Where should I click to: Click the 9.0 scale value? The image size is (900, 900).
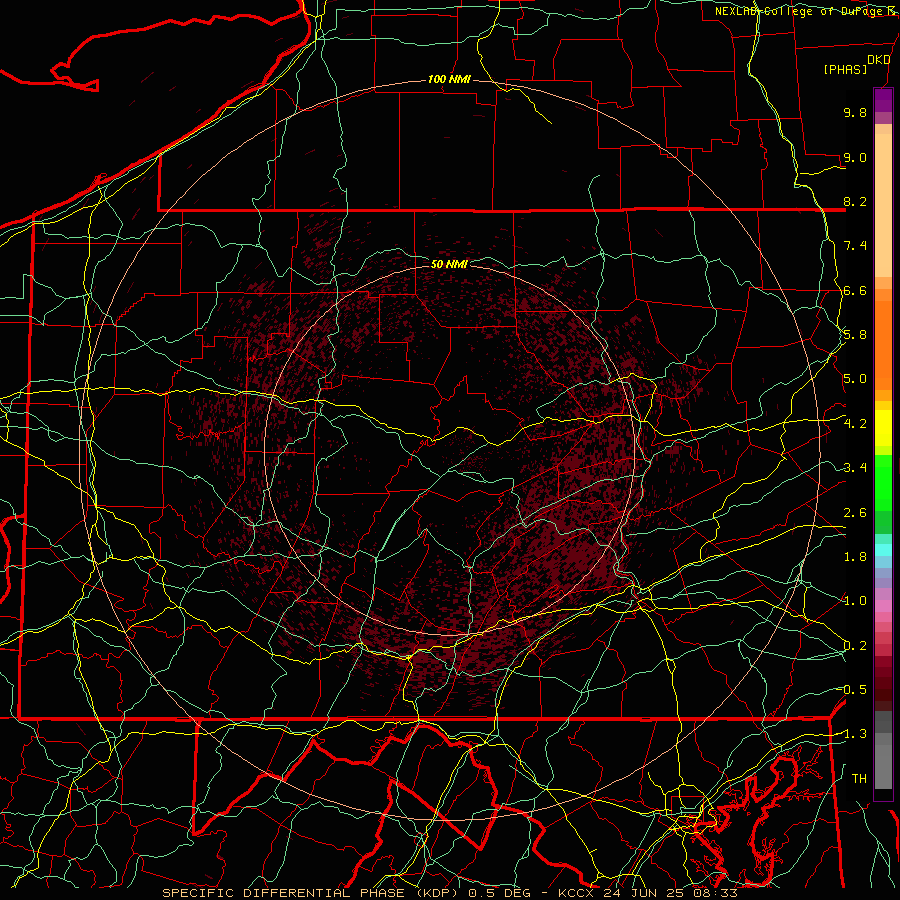click(x=855, y=157)
